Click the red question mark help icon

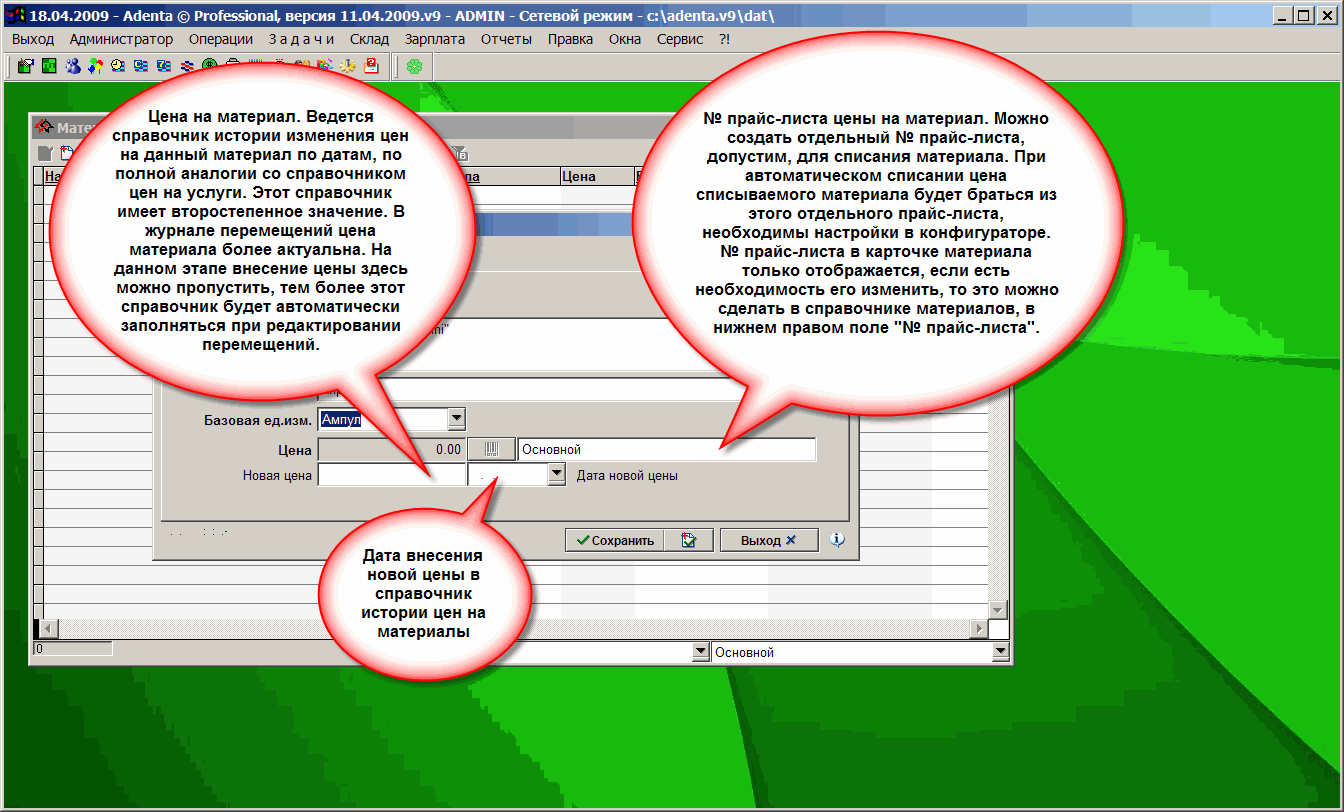371,66
